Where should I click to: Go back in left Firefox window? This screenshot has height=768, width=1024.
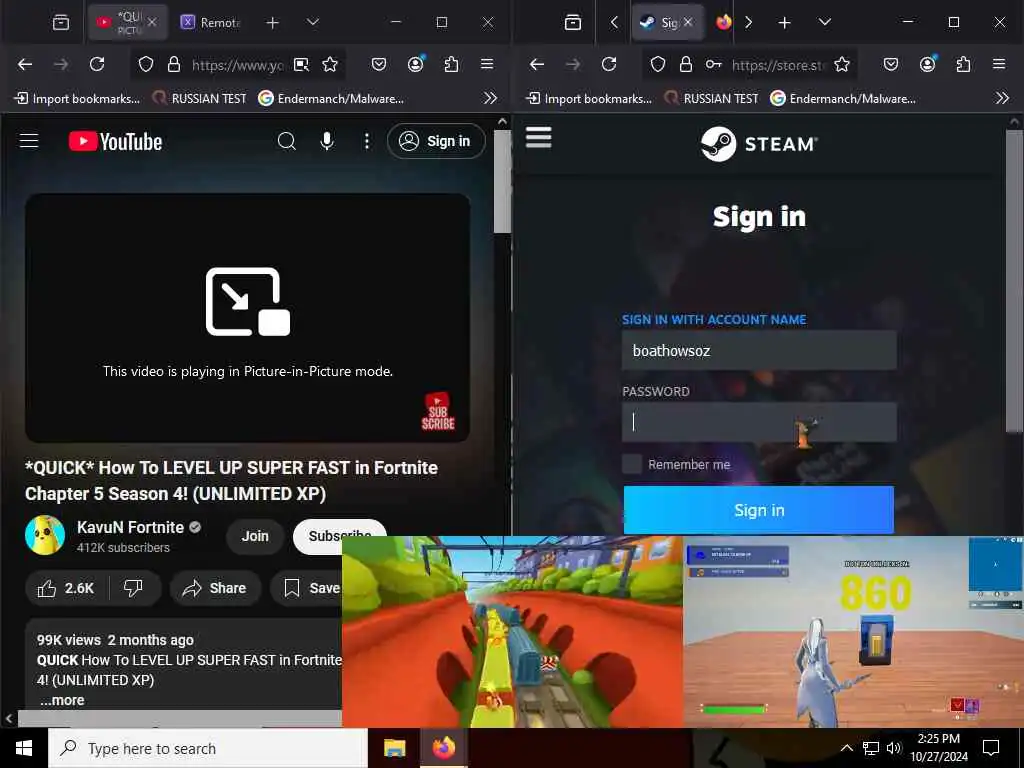click(25, 65)
